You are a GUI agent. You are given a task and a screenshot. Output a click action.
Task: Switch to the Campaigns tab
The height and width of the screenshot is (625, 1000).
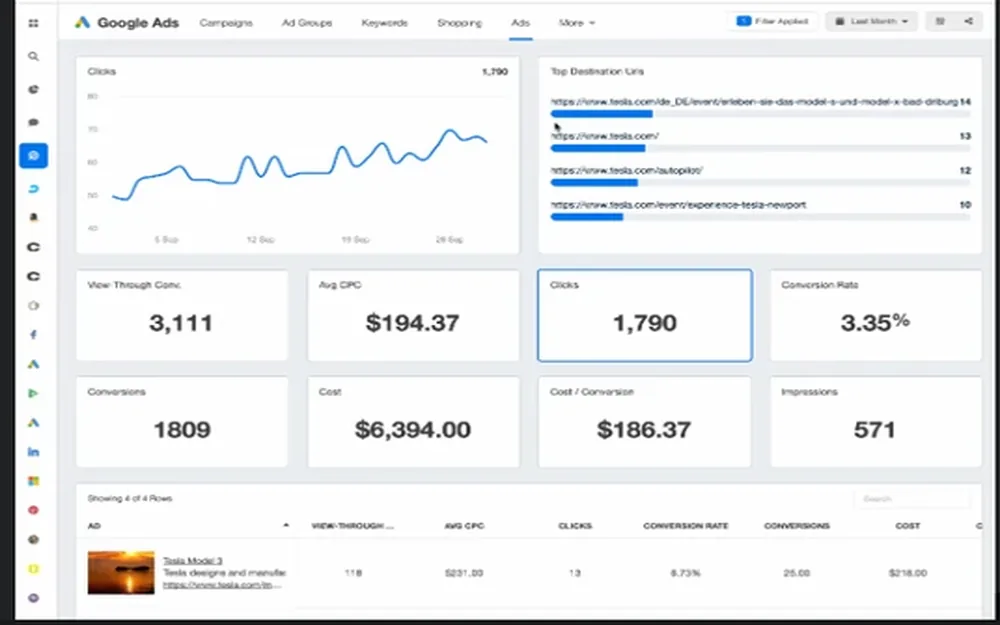click(226, 22)
